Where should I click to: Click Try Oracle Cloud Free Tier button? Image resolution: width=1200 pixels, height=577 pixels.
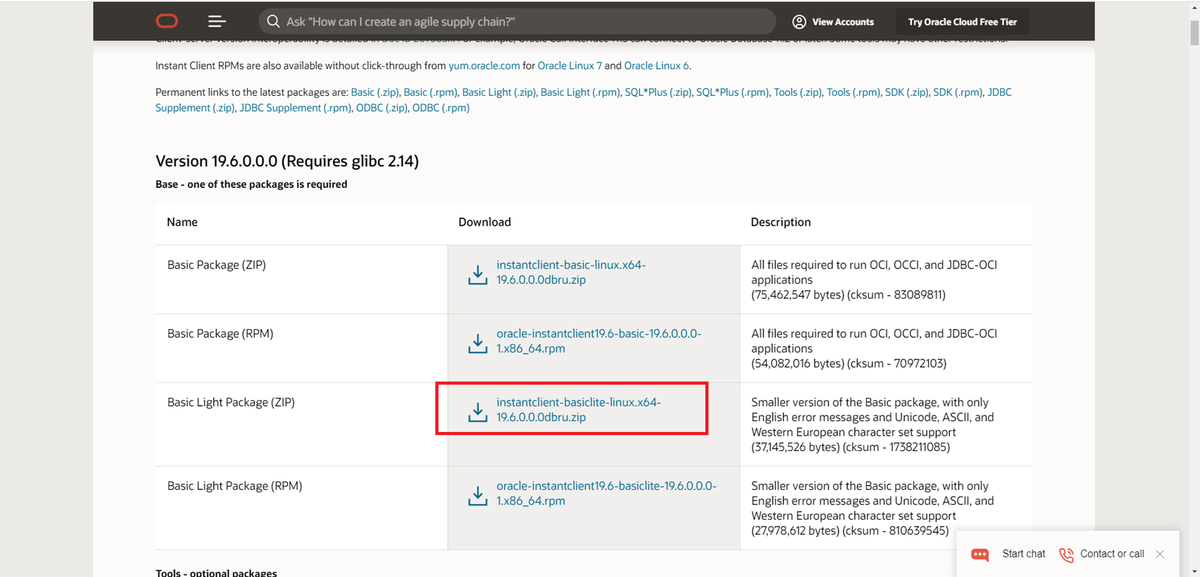(963, 21)
